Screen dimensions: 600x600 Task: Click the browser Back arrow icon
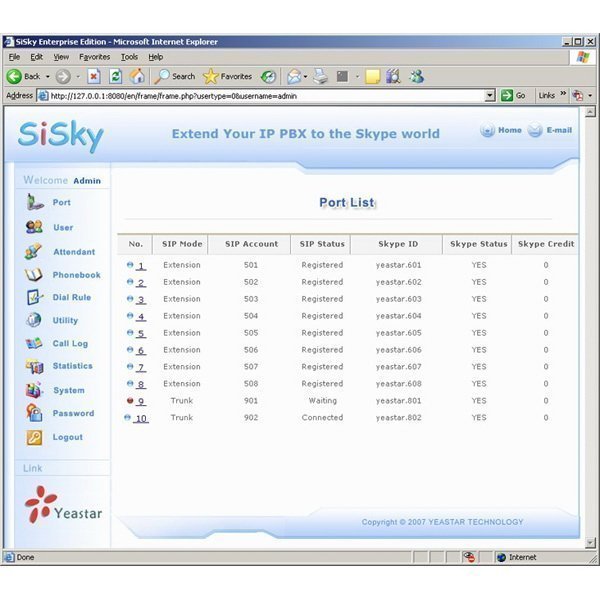(14, 77)
